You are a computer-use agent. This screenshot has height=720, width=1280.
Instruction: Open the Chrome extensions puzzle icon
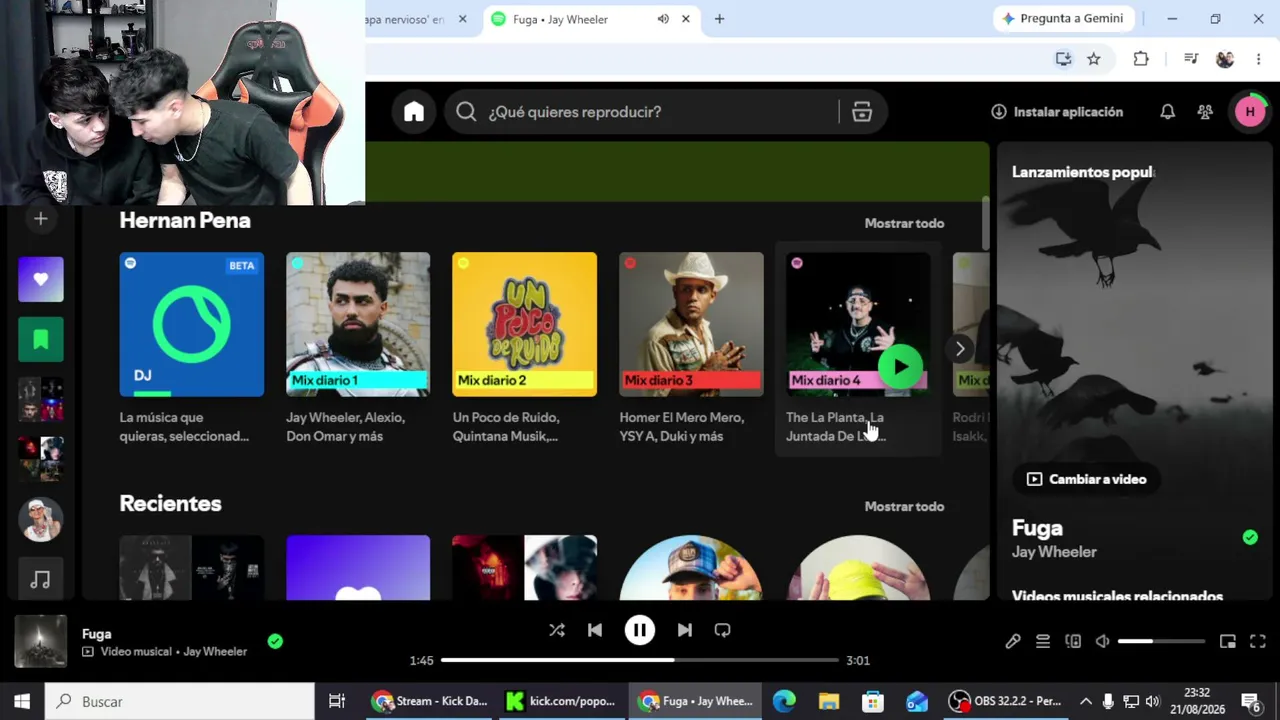1141,59
